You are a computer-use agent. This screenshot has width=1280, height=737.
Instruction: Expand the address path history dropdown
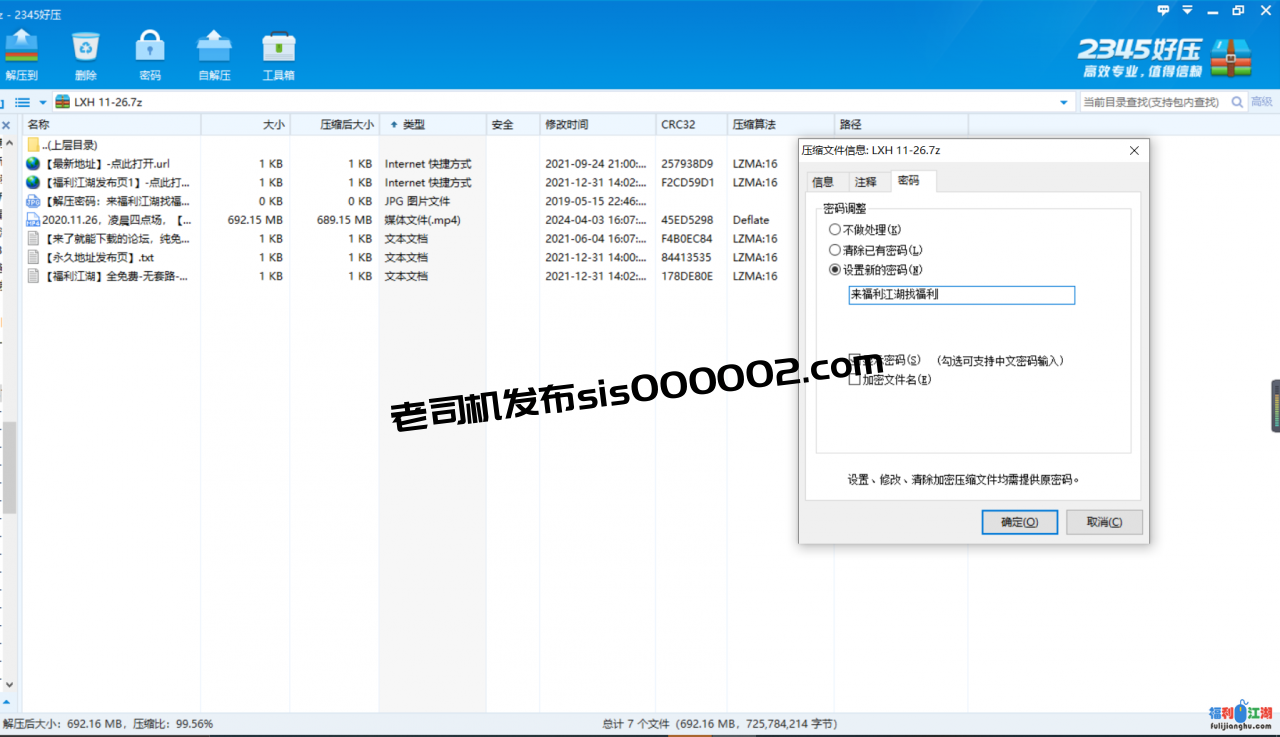pyautogui.click(x=1063, y=102)
